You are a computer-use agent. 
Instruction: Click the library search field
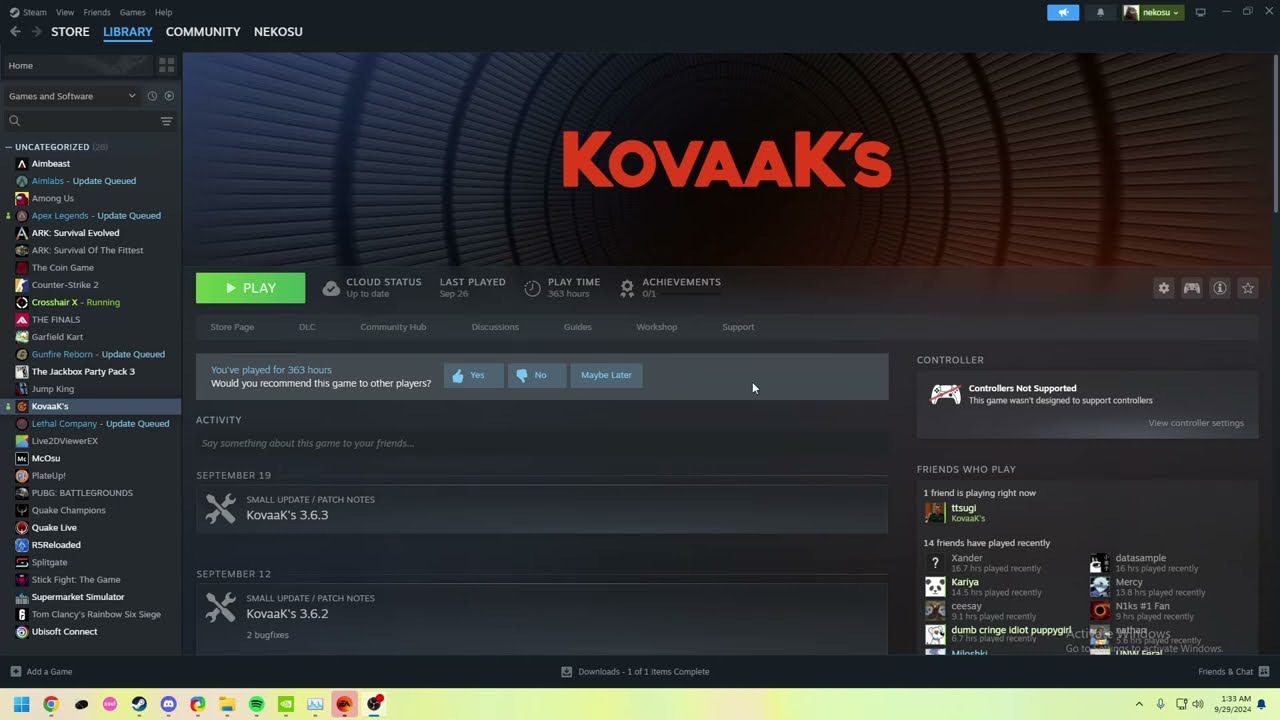click(x=82, y=121)
